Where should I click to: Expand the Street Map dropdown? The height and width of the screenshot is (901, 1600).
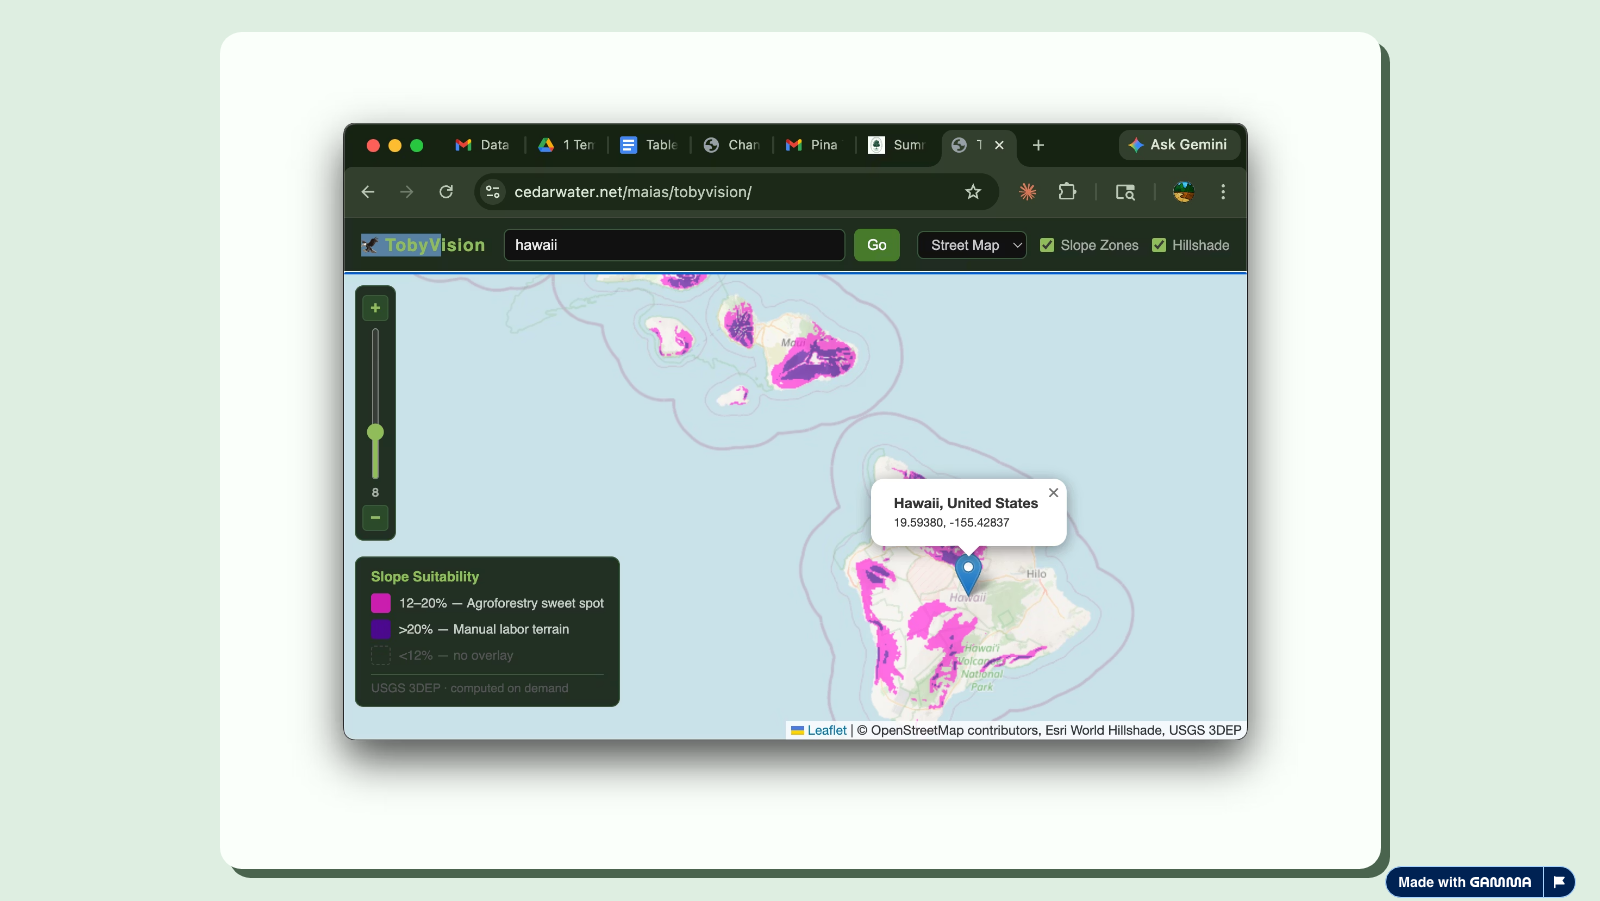(971, 245)
